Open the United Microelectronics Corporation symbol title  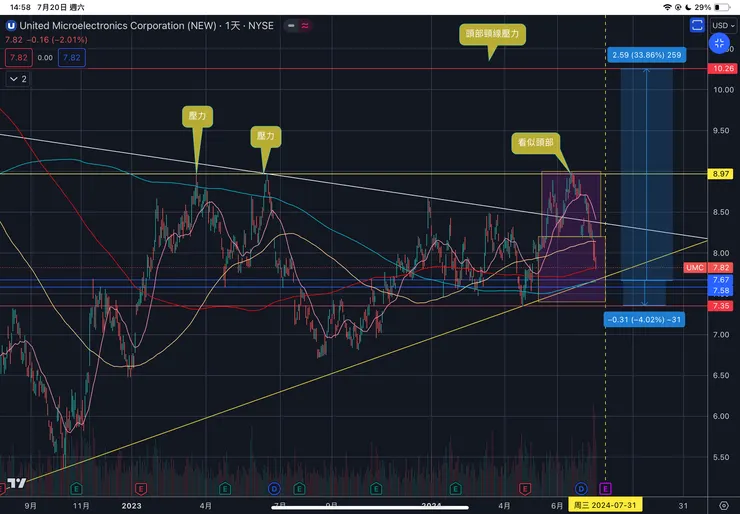(x=146, y=25)
